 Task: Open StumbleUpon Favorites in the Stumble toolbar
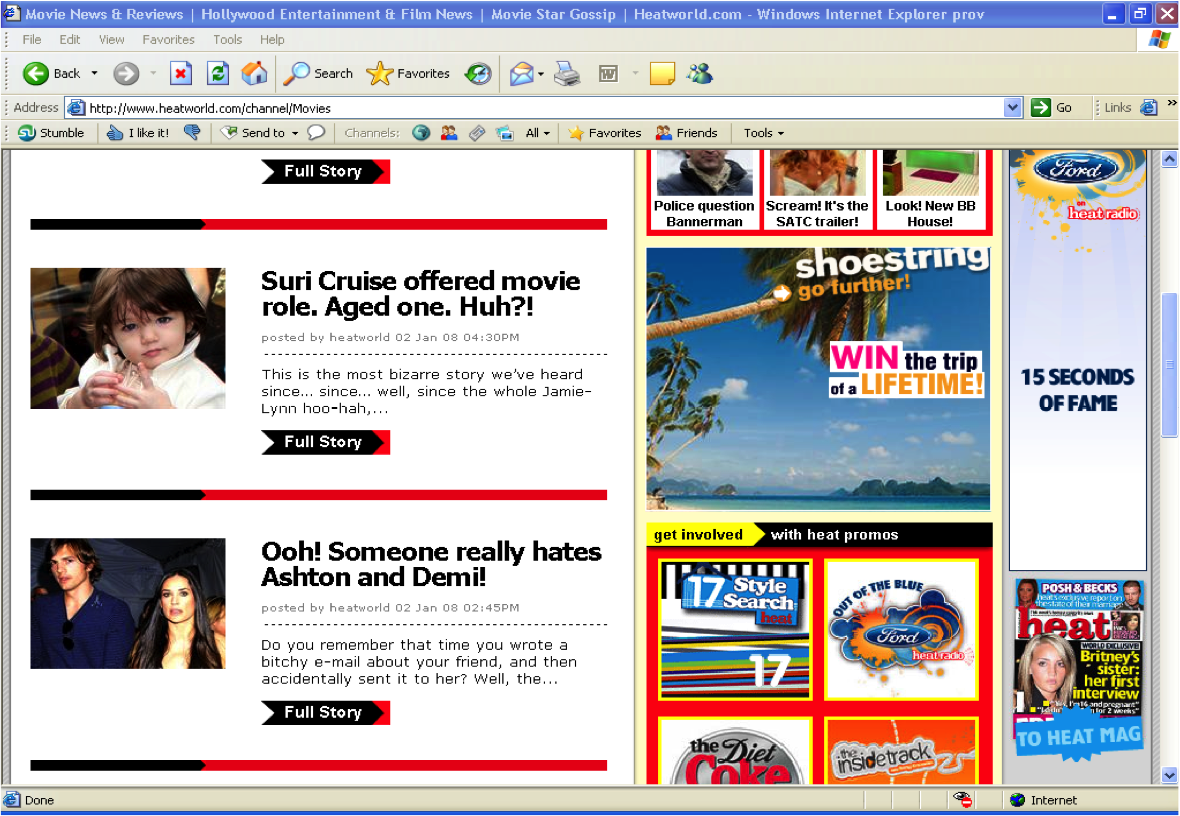click(605, 132)
